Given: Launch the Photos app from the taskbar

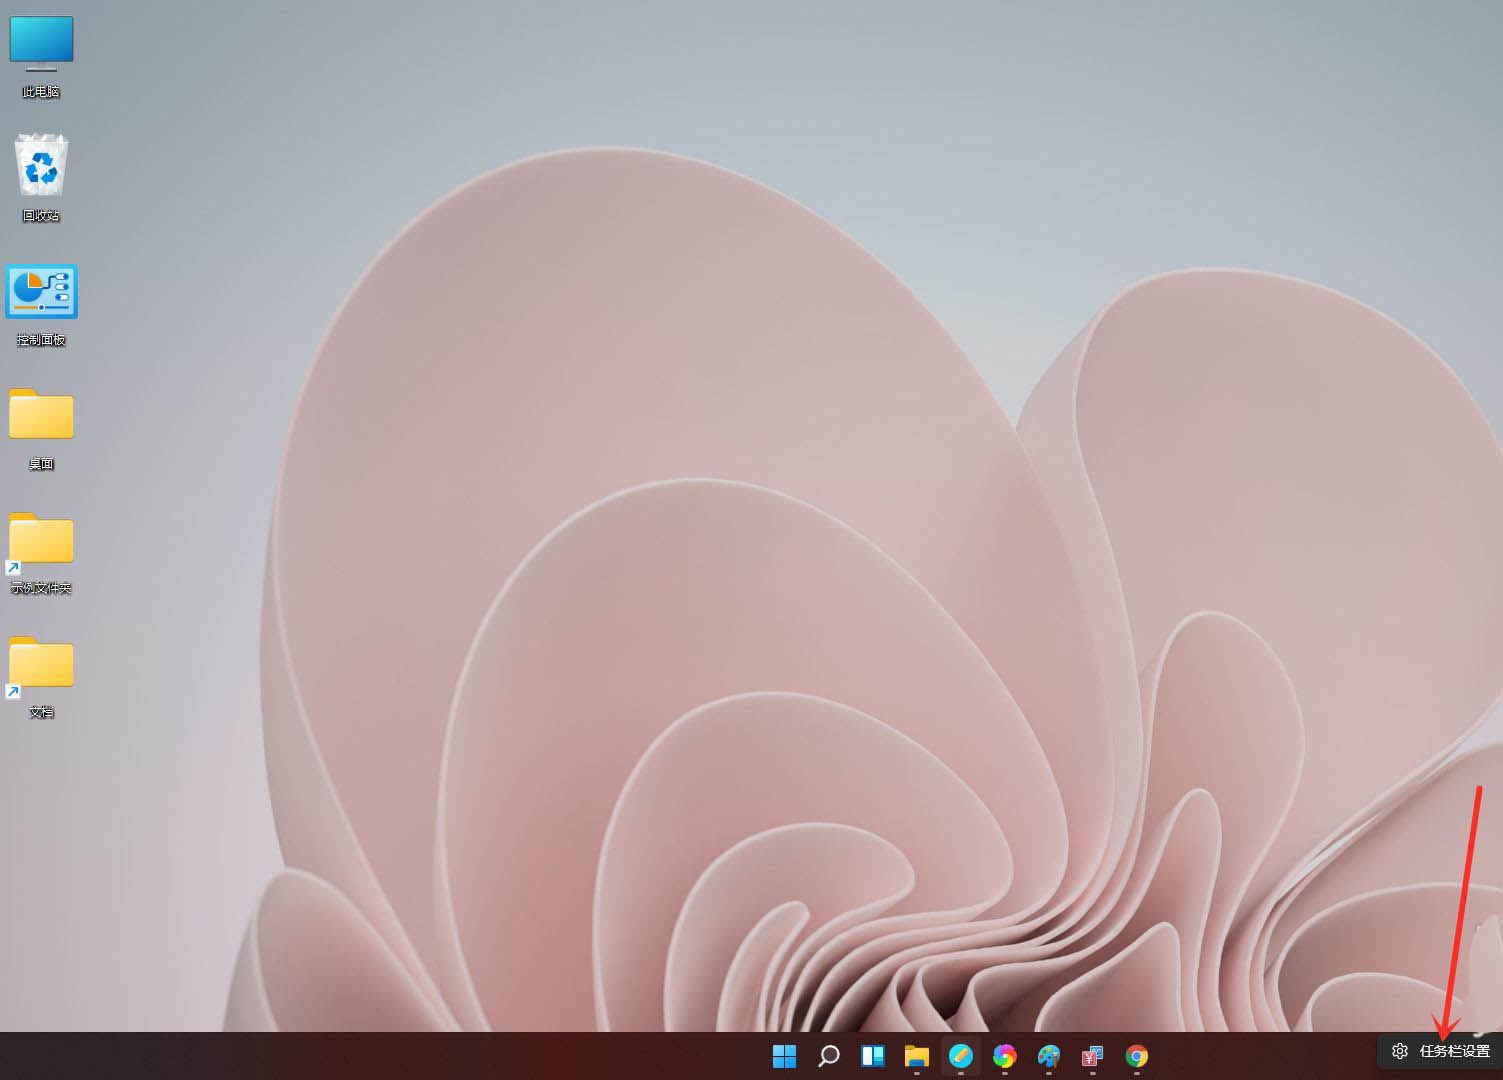Looking at the screenshot, I should 1004,1055.
